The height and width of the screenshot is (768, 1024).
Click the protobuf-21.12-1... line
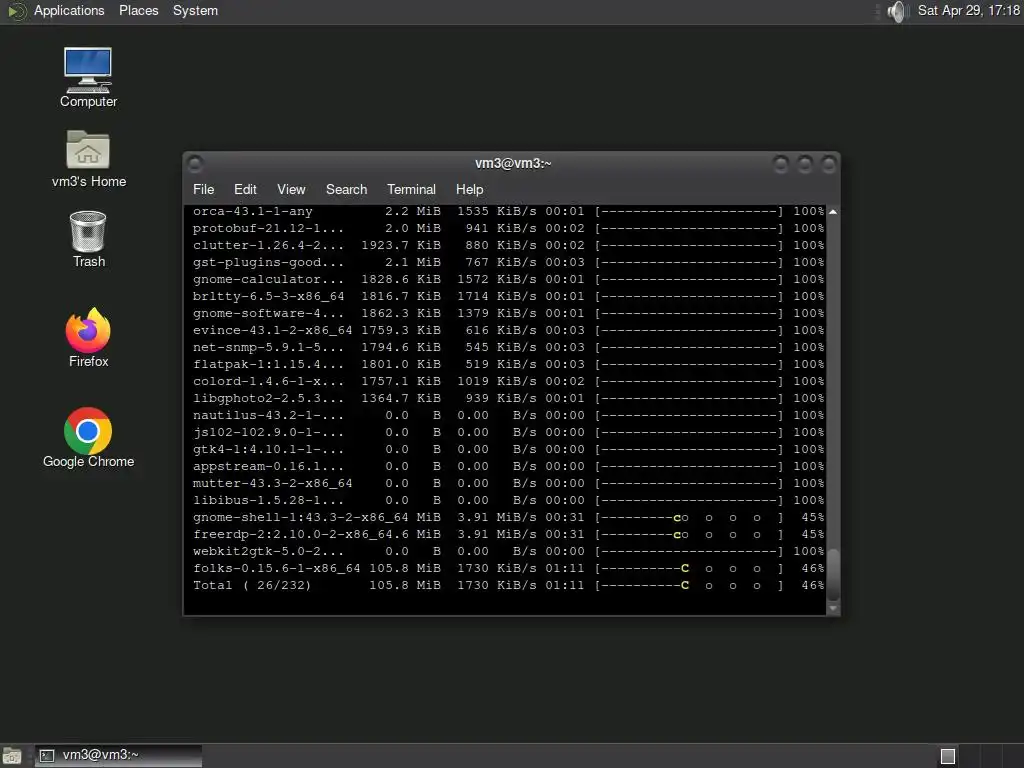tap(508, 229)
